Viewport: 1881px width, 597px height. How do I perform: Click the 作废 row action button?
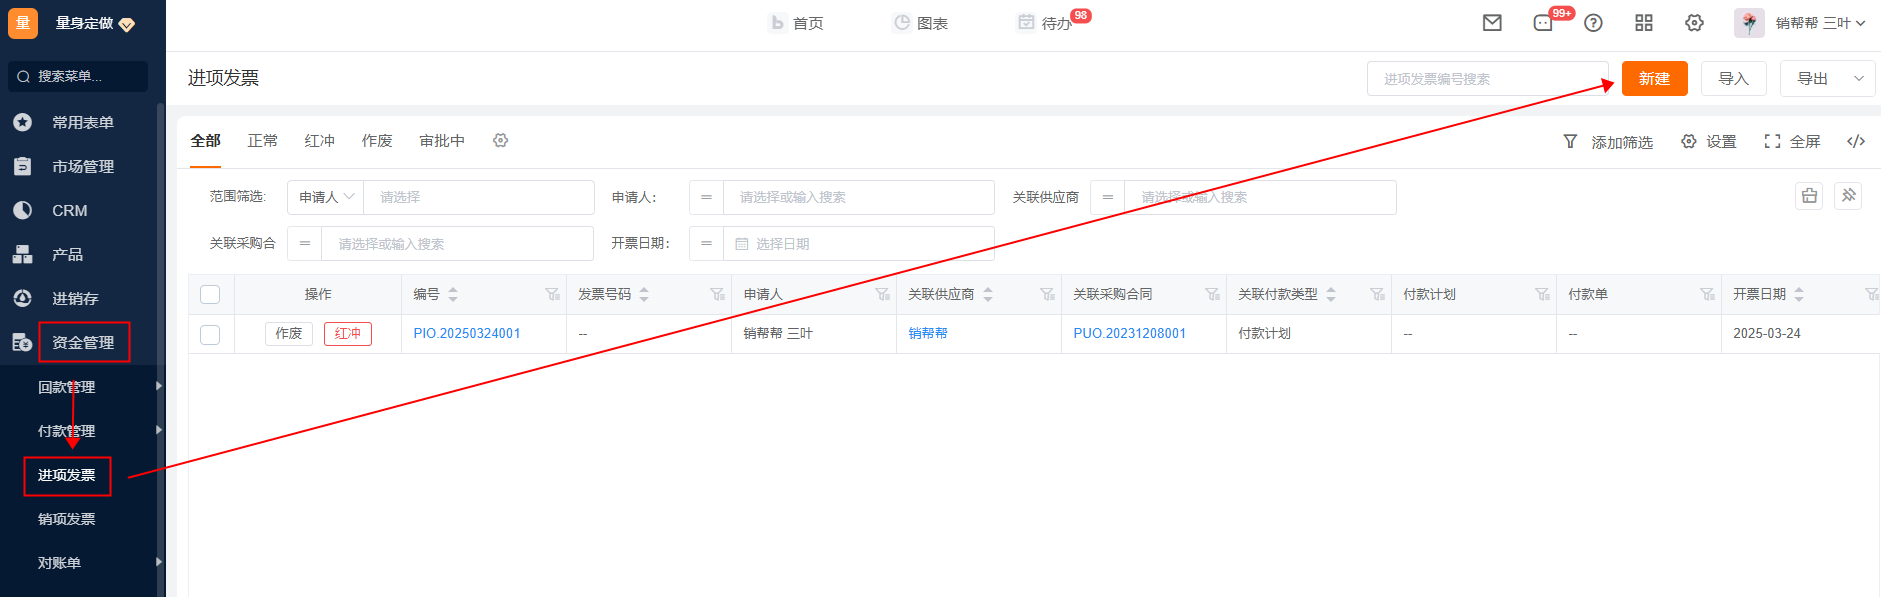point(289,334)
